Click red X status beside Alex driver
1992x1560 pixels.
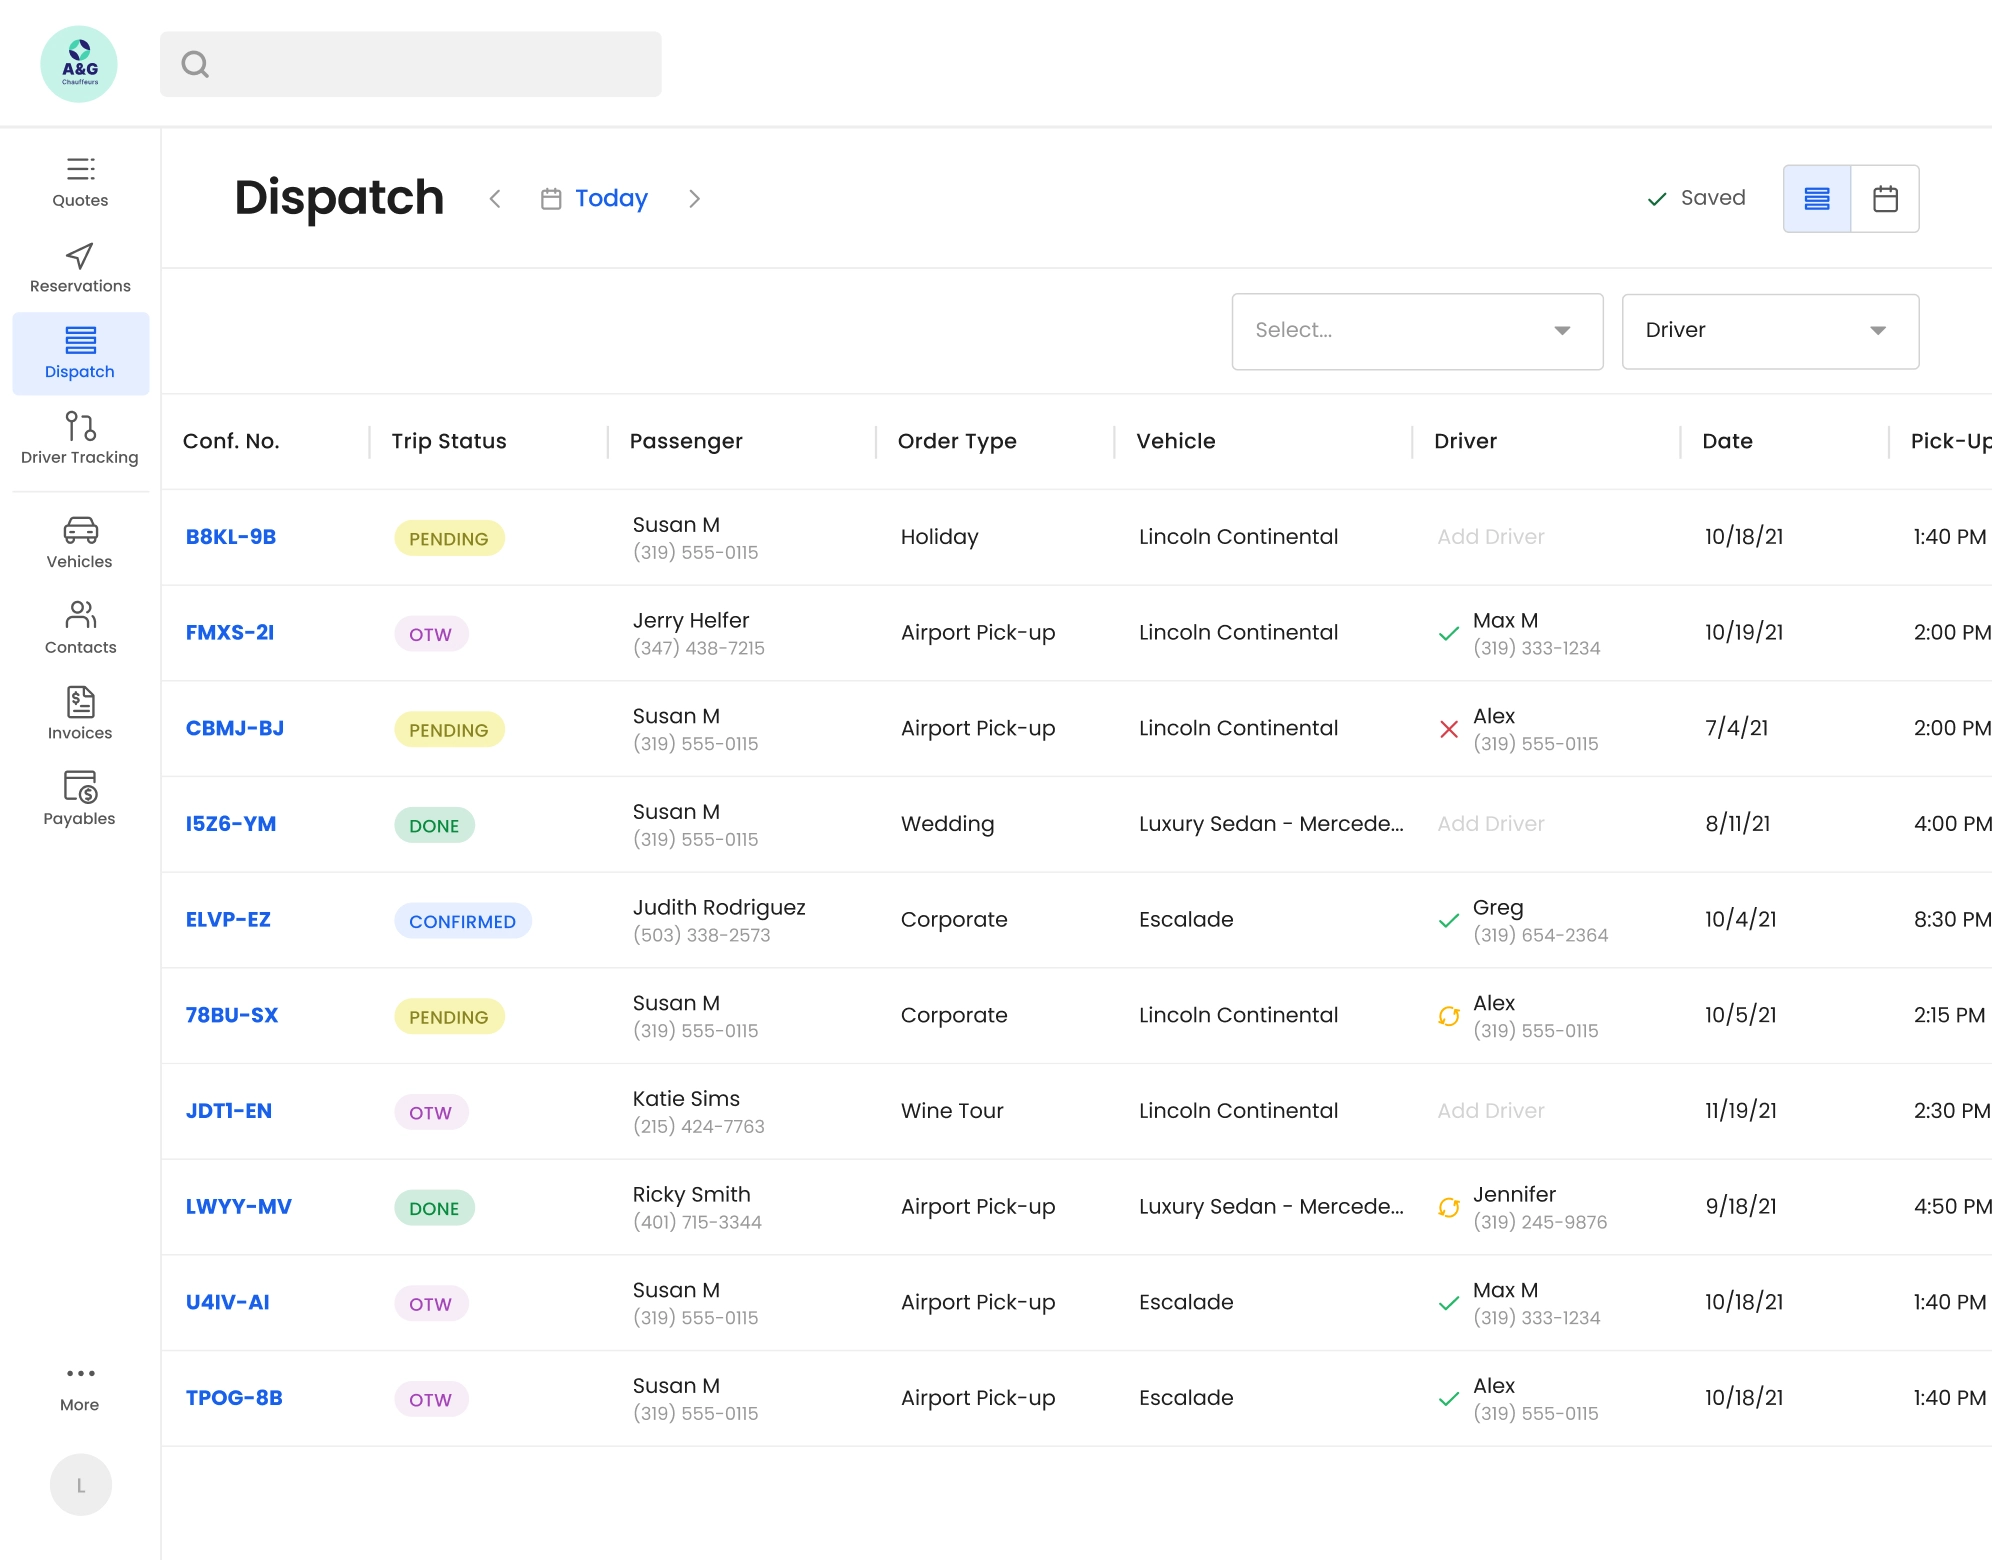[x=1448, y=730]
